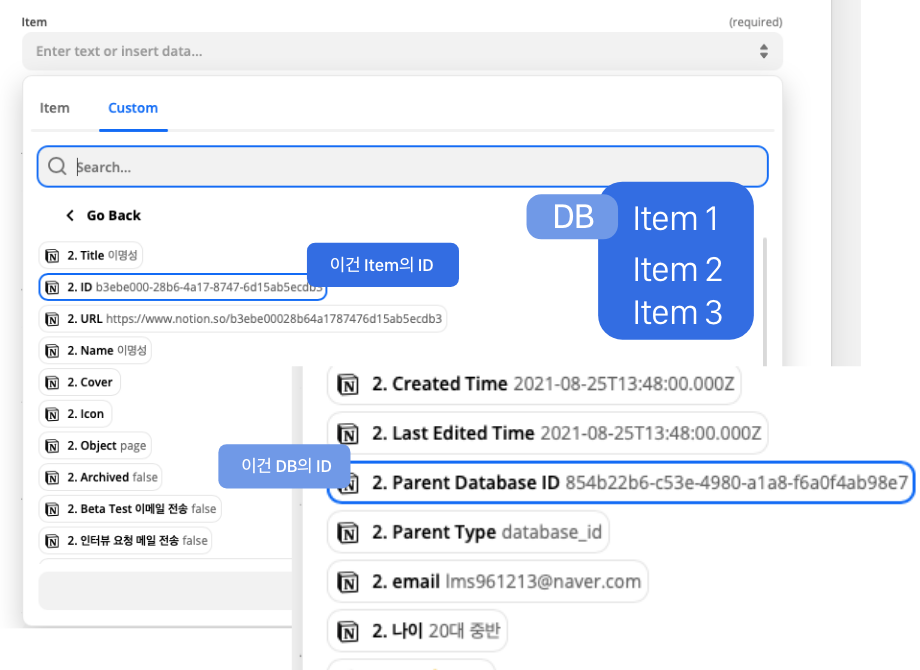Click the Notion icon beside 2. Name
Image resolution: width=920 pixels, height=670 pixels.
(52, 351)
